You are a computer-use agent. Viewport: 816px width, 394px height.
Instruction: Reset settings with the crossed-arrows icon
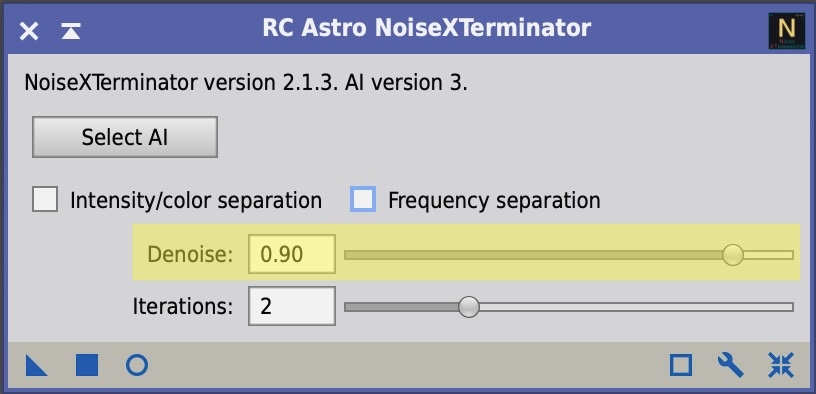[x=781, y=365]
